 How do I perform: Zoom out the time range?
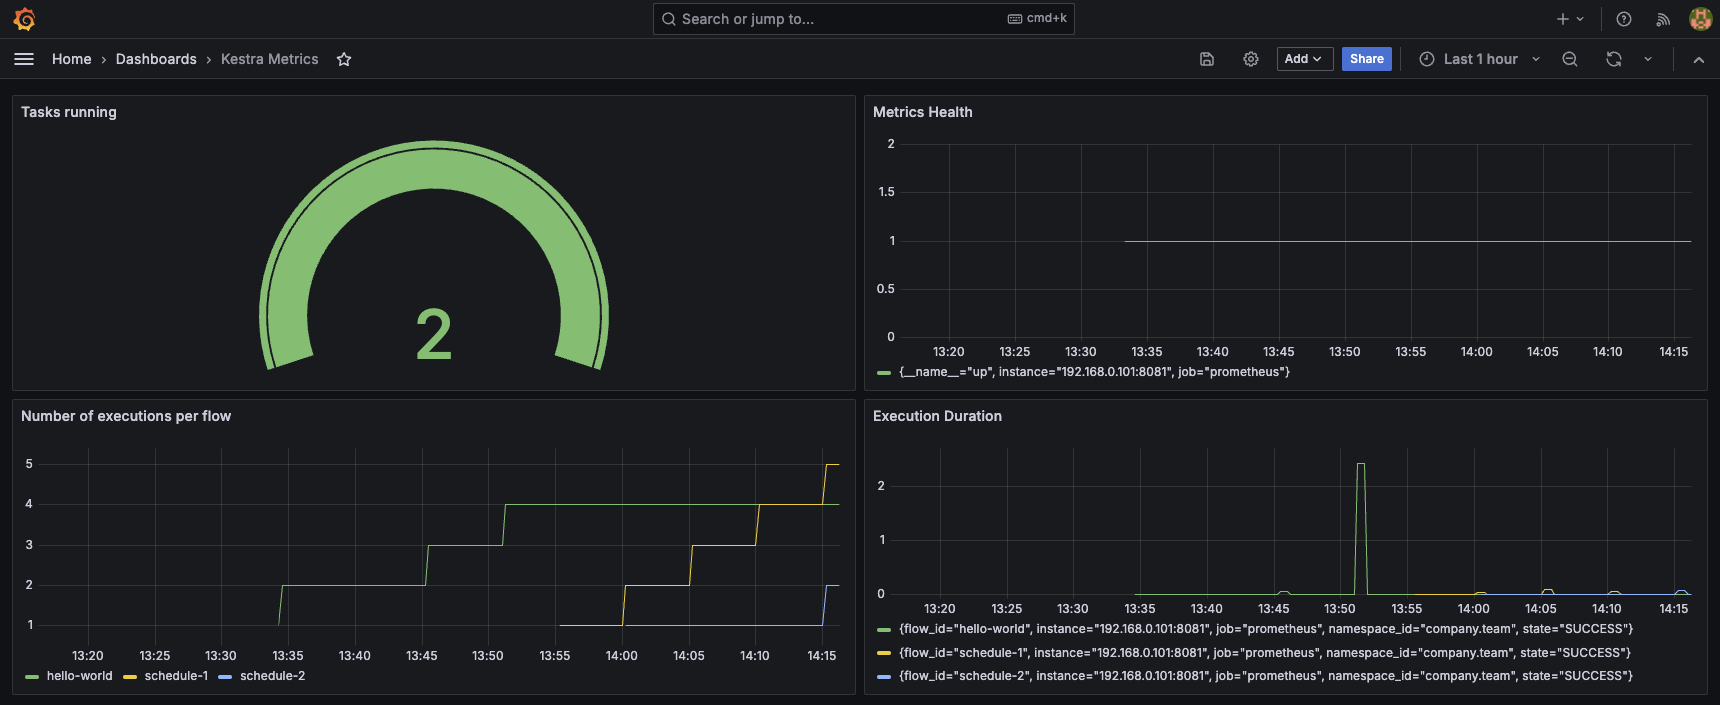tap(1570, 59)
